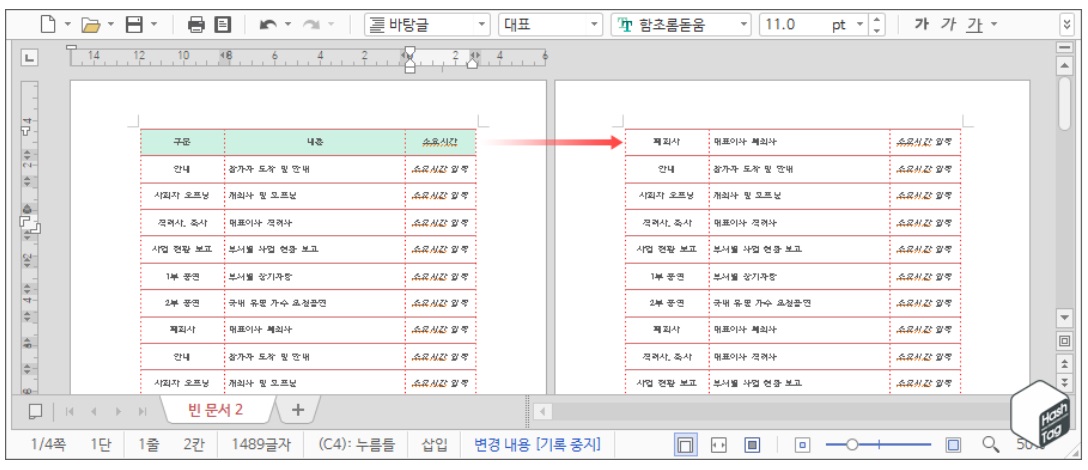Click the zoom out small page icon
The width and height of the screenshot is (1088, 470).
pyautogui.click(x=802, y=445)
